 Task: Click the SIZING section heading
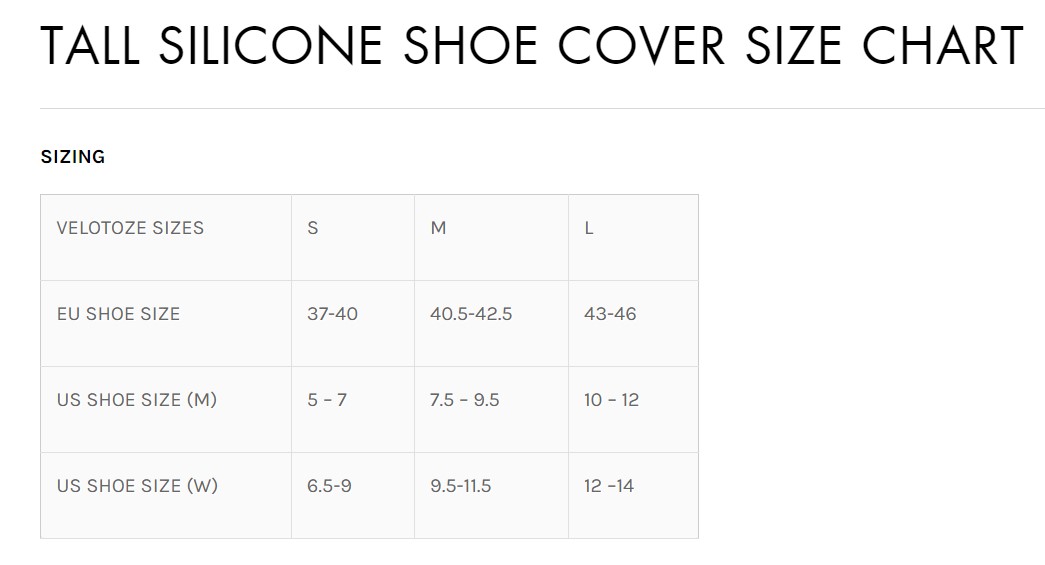point(73,157)
